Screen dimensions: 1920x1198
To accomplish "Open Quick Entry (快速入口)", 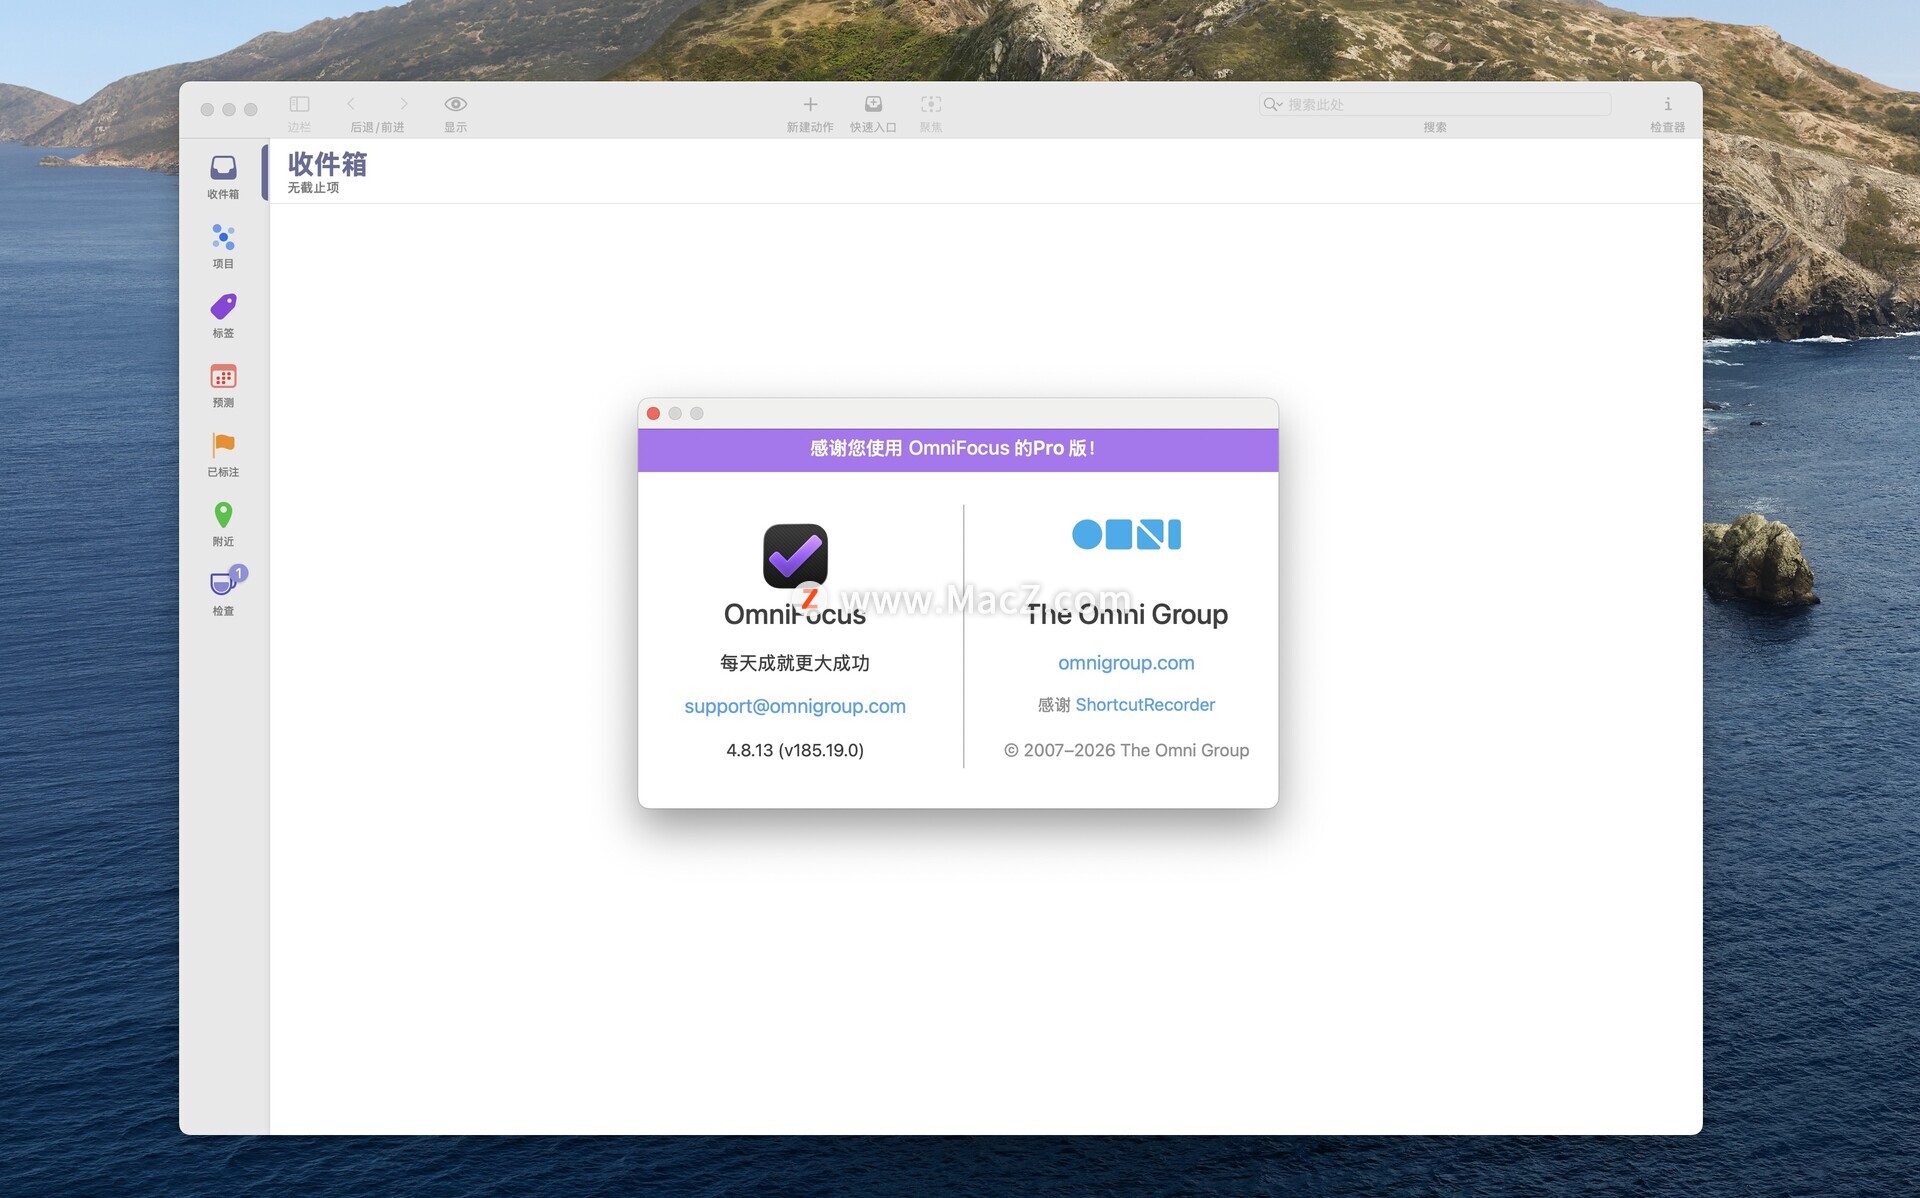I will coord(873,104).
